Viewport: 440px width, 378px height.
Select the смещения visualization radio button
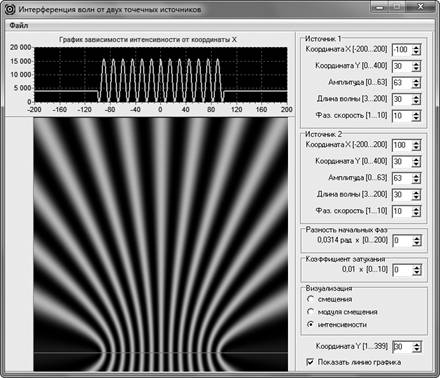click(x=310, y=299)
